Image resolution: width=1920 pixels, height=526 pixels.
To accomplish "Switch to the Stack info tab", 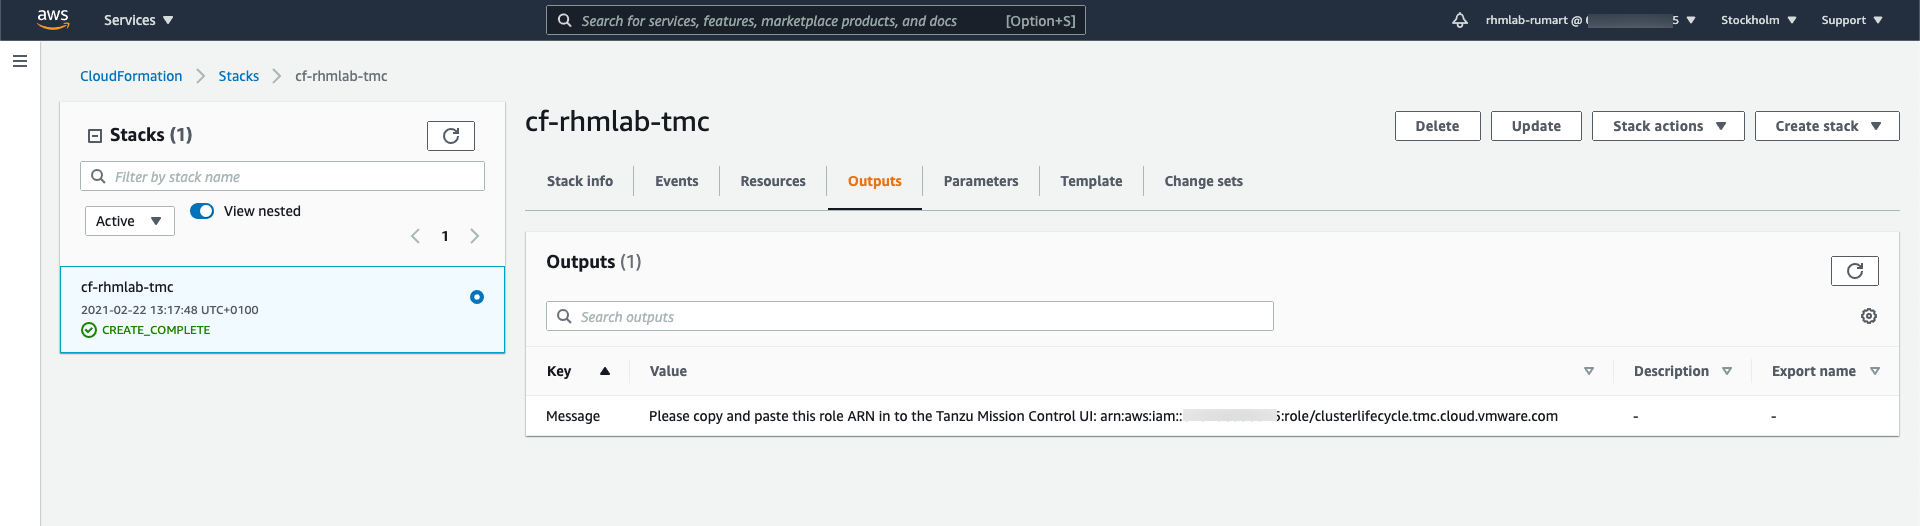I will (x=580, y=181).
